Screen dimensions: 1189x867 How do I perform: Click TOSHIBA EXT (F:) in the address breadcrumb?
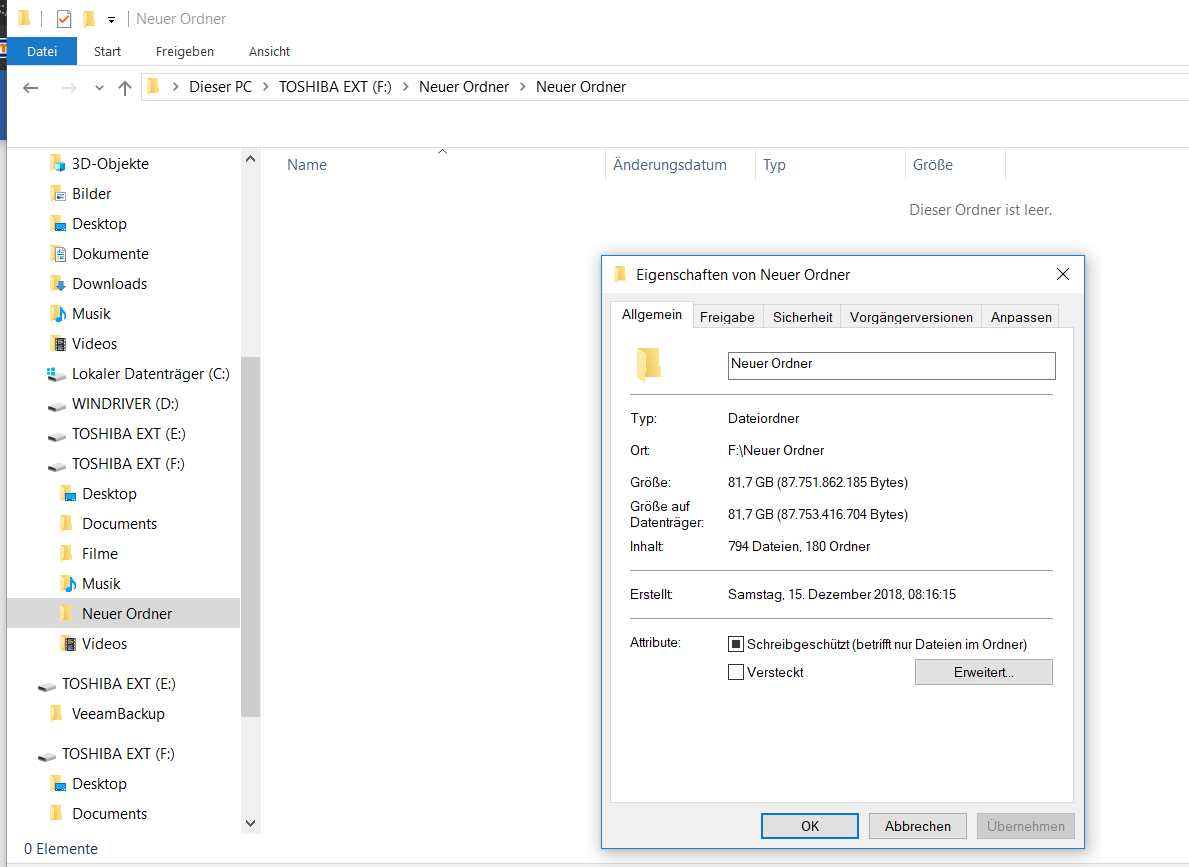tap(335, 87)
